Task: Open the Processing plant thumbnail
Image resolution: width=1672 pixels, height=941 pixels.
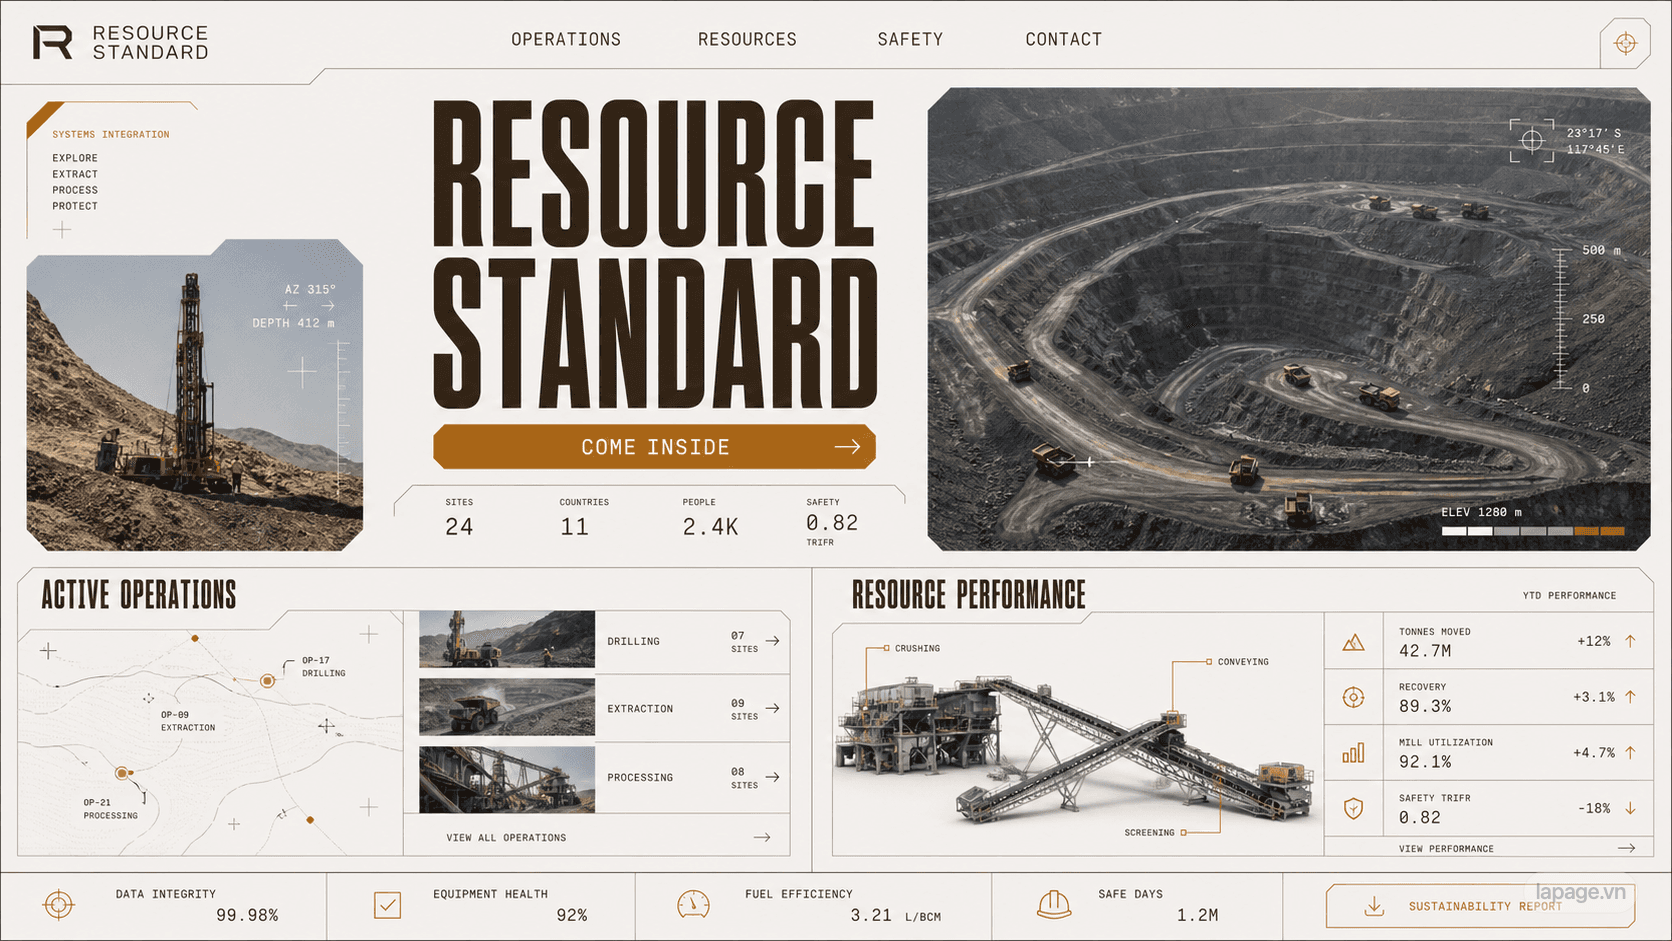Action: (x=507, y=779)
